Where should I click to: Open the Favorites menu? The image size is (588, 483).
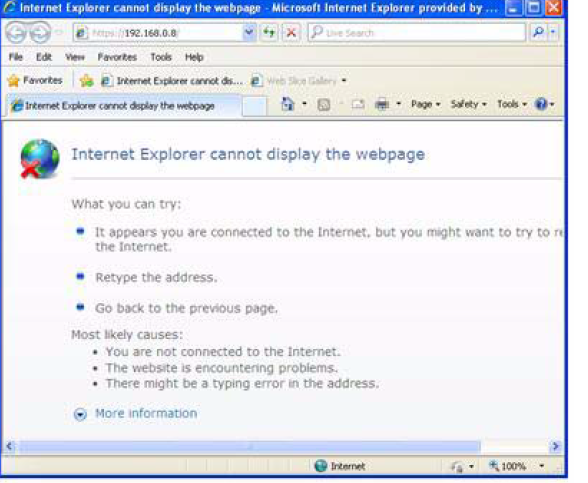pos(117,57)
